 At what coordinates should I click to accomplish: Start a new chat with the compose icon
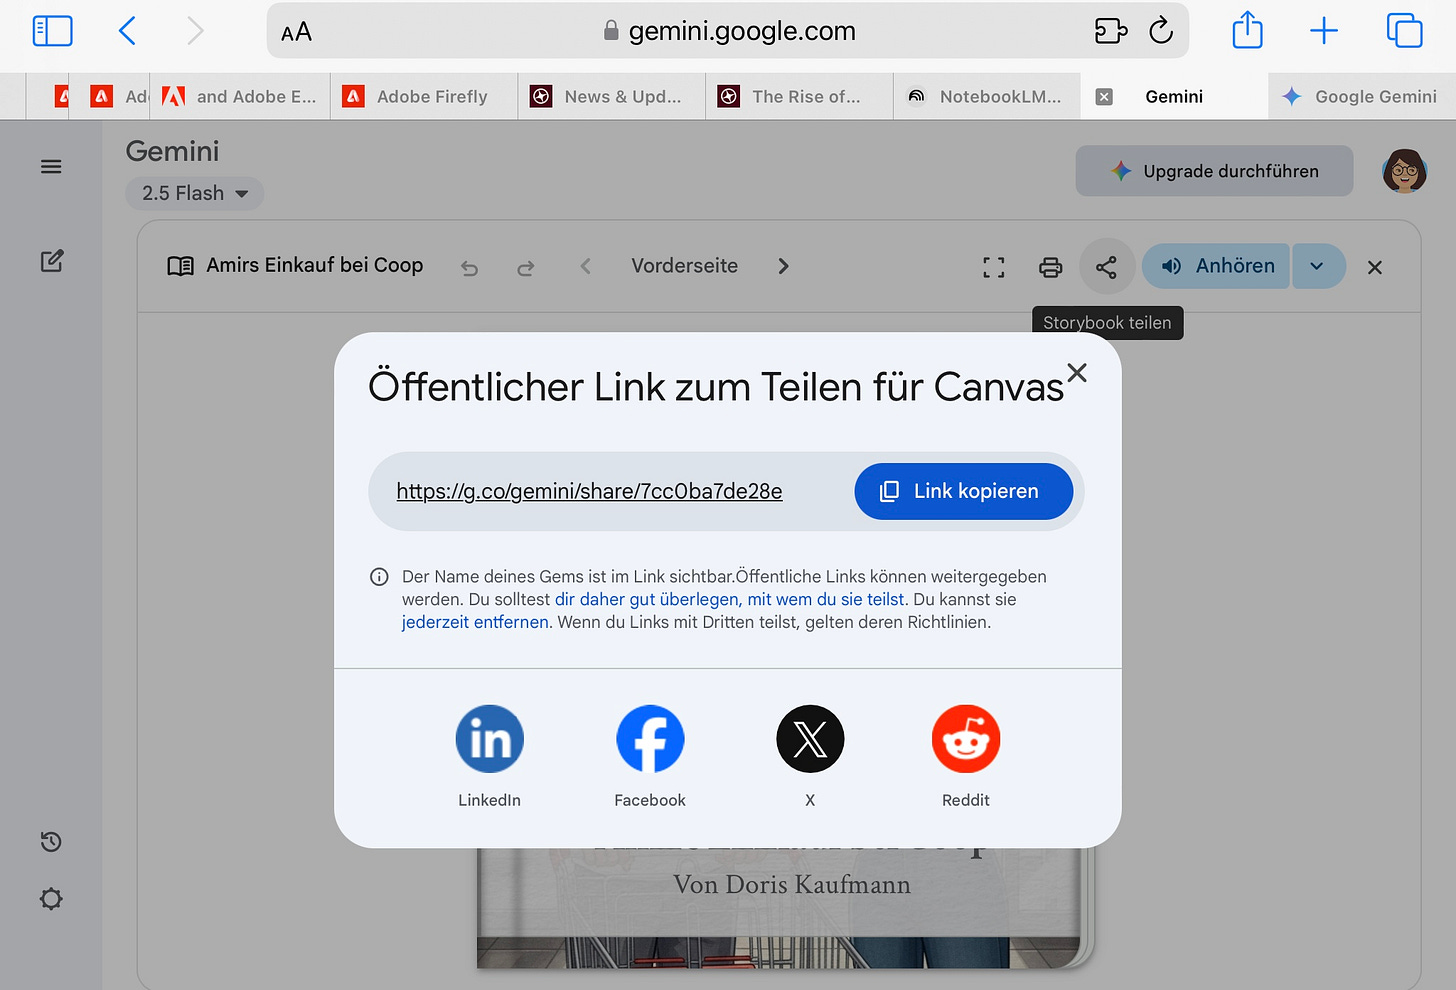(x=52, y=261)
